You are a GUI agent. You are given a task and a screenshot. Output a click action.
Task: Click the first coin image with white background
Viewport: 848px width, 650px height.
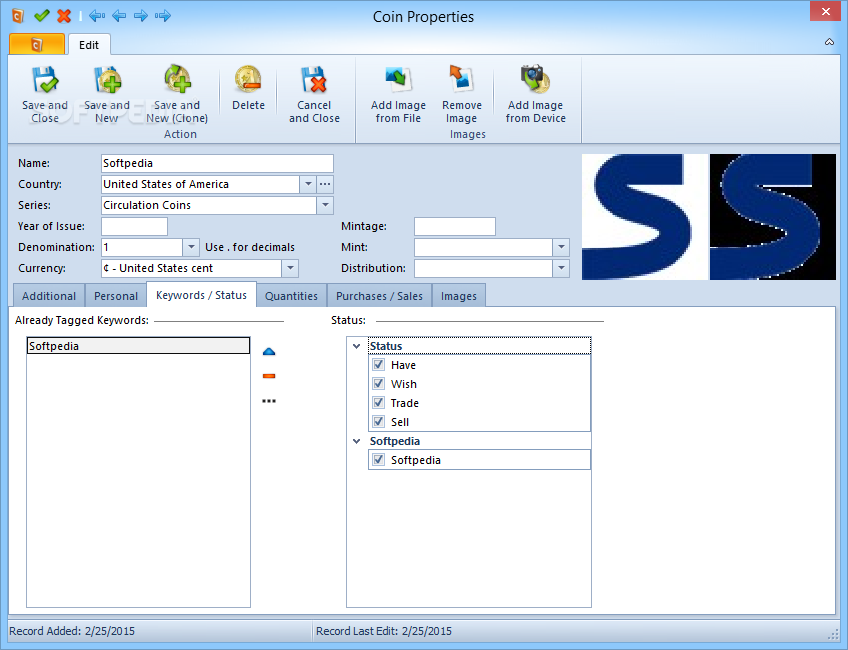(645, 217)
